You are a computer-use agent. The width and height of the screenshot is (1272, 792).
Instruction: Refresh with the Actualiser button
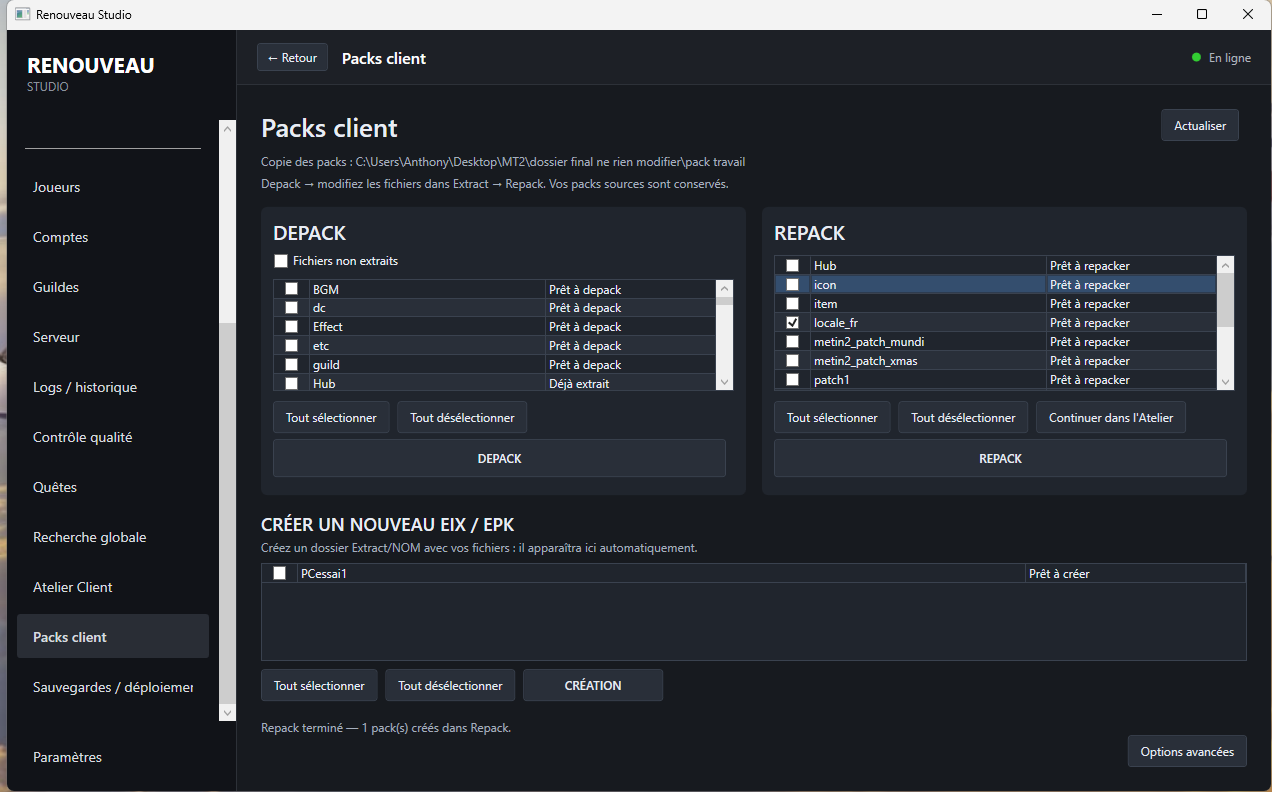pyautogui.click(x=1200, y=126)
